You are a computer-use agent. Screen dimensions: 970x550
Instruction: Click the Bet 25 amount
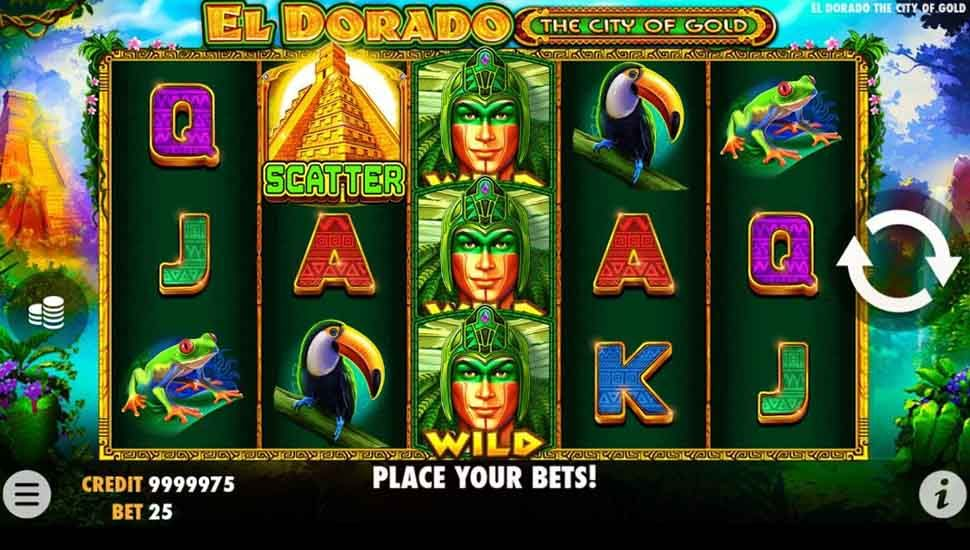coord(142,512)
